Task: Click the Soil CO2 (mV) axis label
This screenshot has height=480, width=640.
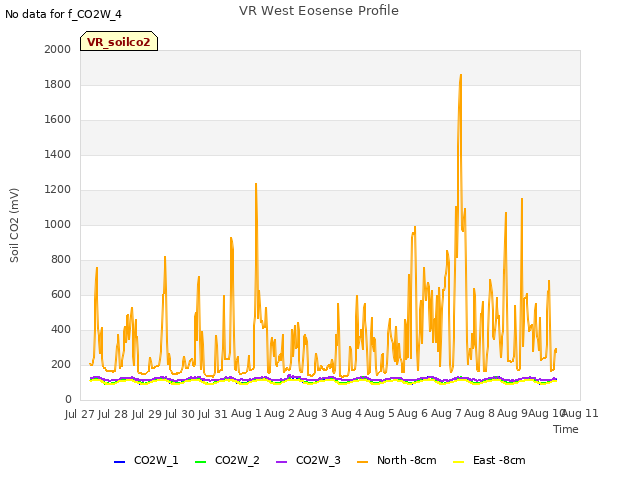Action: pyautogui.click(x=14, y=225)
